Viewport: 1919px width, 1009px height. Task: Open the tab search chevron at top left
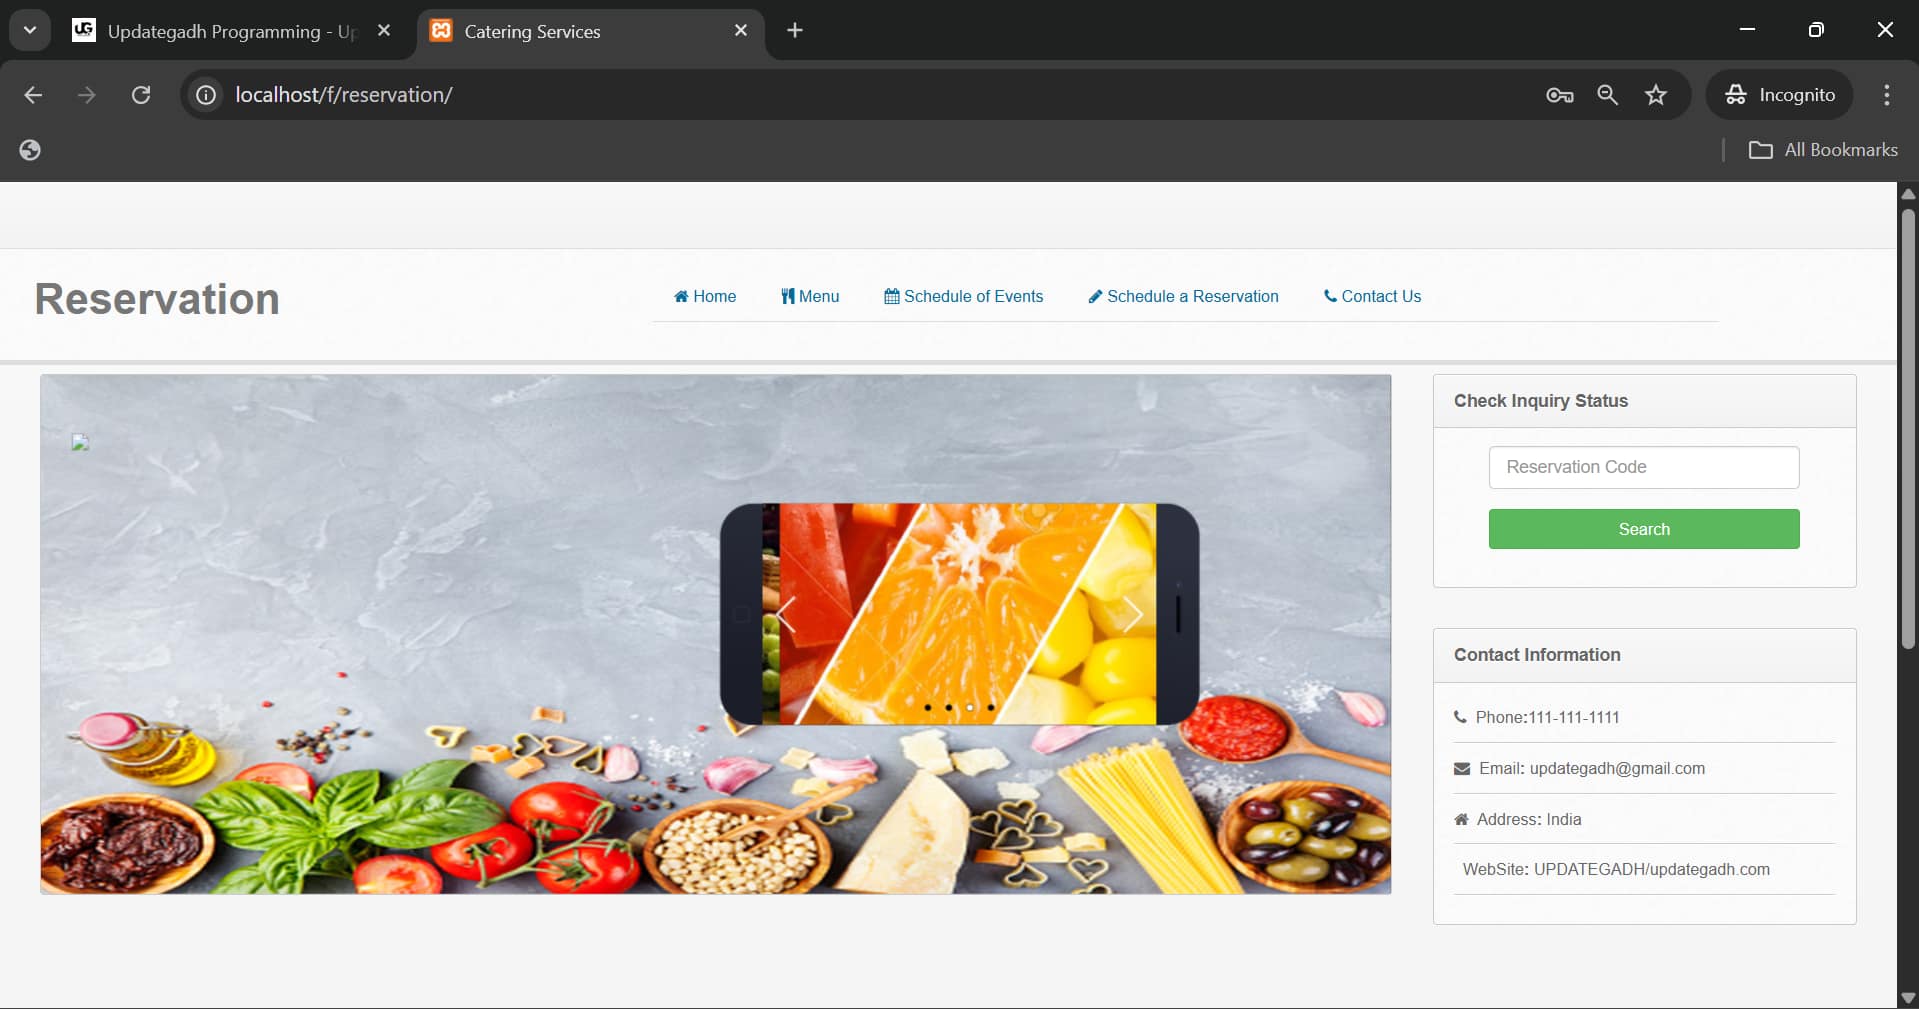(30, 30)
